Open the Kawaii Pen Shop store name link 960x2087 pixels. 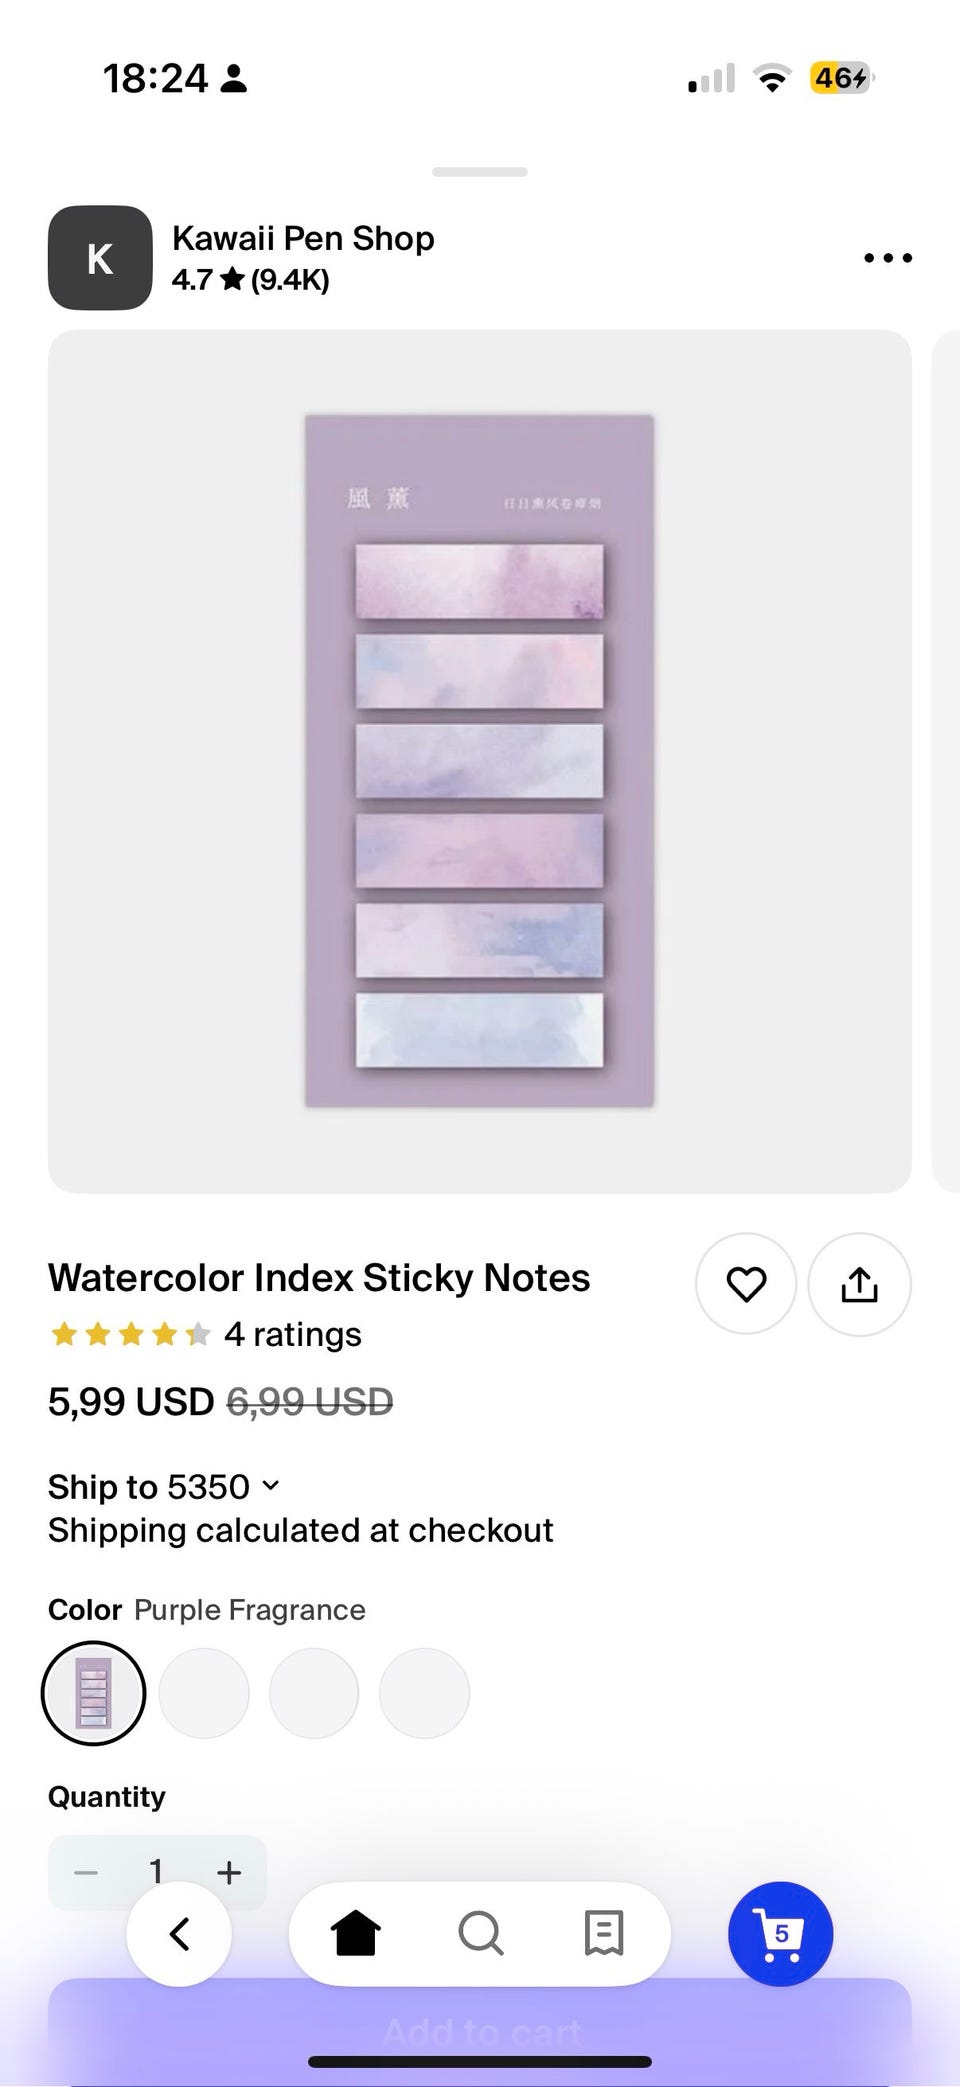(303, 239)
